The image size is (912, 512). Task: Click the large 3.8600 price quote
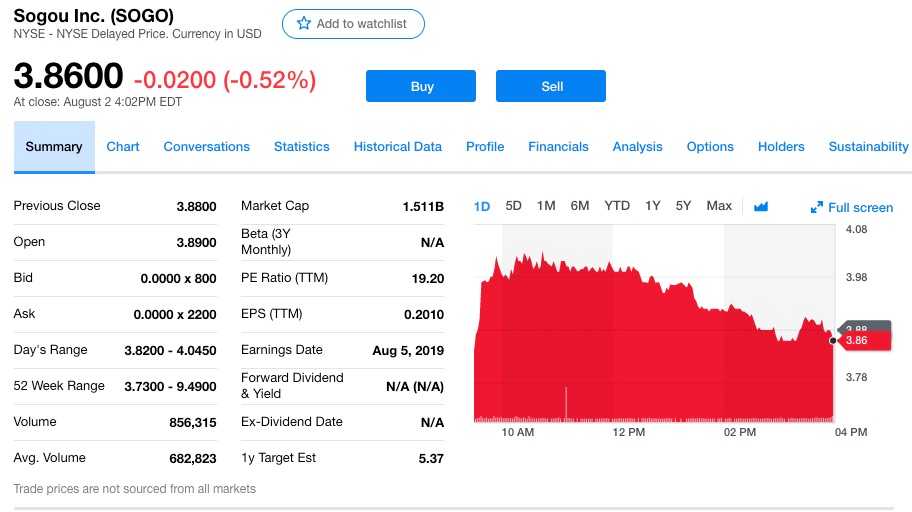(x=68, y=76)
